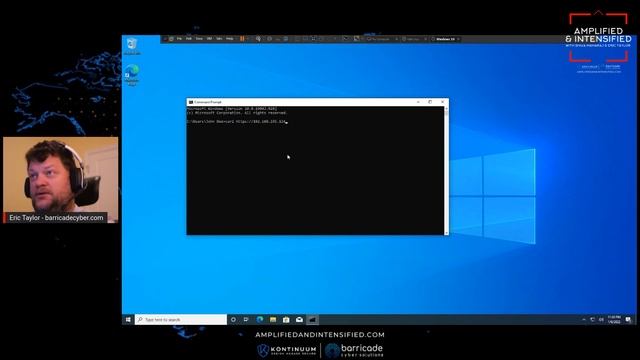Switch to the My Computer VM tab
Screen dimensions: 640x360
381,39
